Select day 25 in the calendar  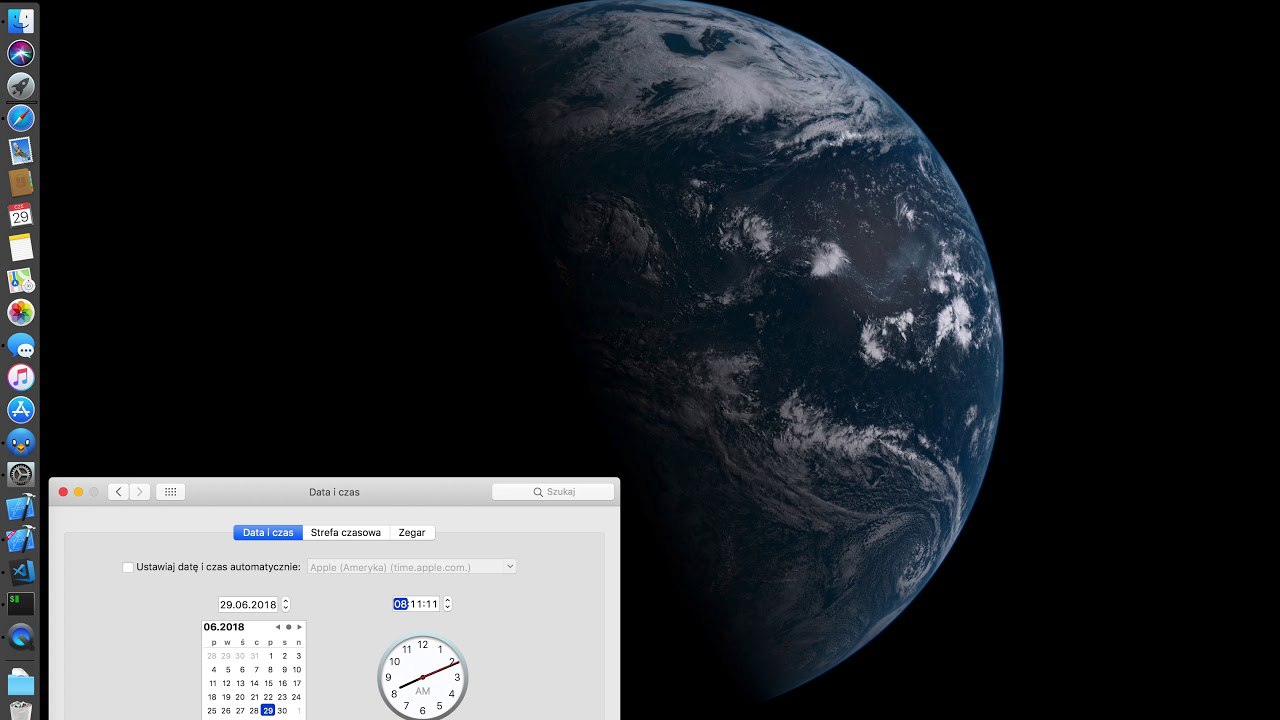pyautogui.click(x=212, y=711)
